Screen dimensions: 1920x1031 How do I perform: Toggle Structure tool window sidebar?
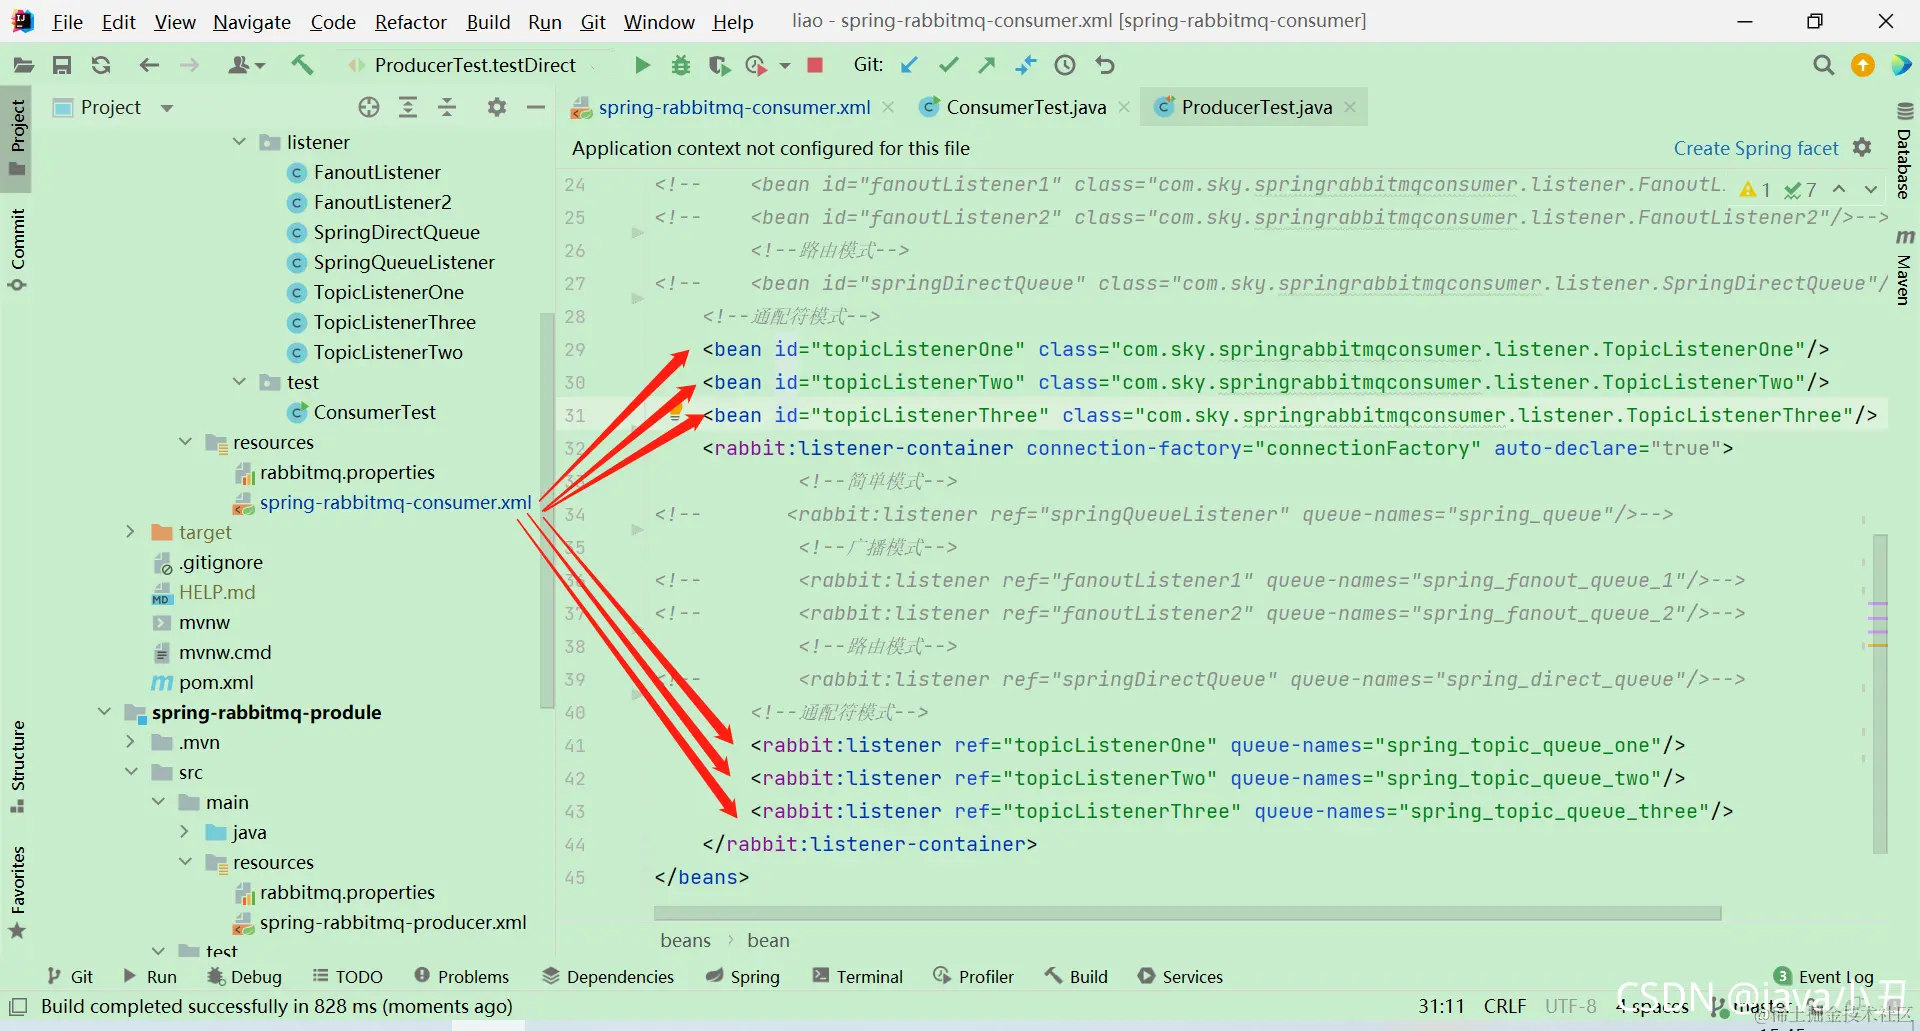coord(17,766)
